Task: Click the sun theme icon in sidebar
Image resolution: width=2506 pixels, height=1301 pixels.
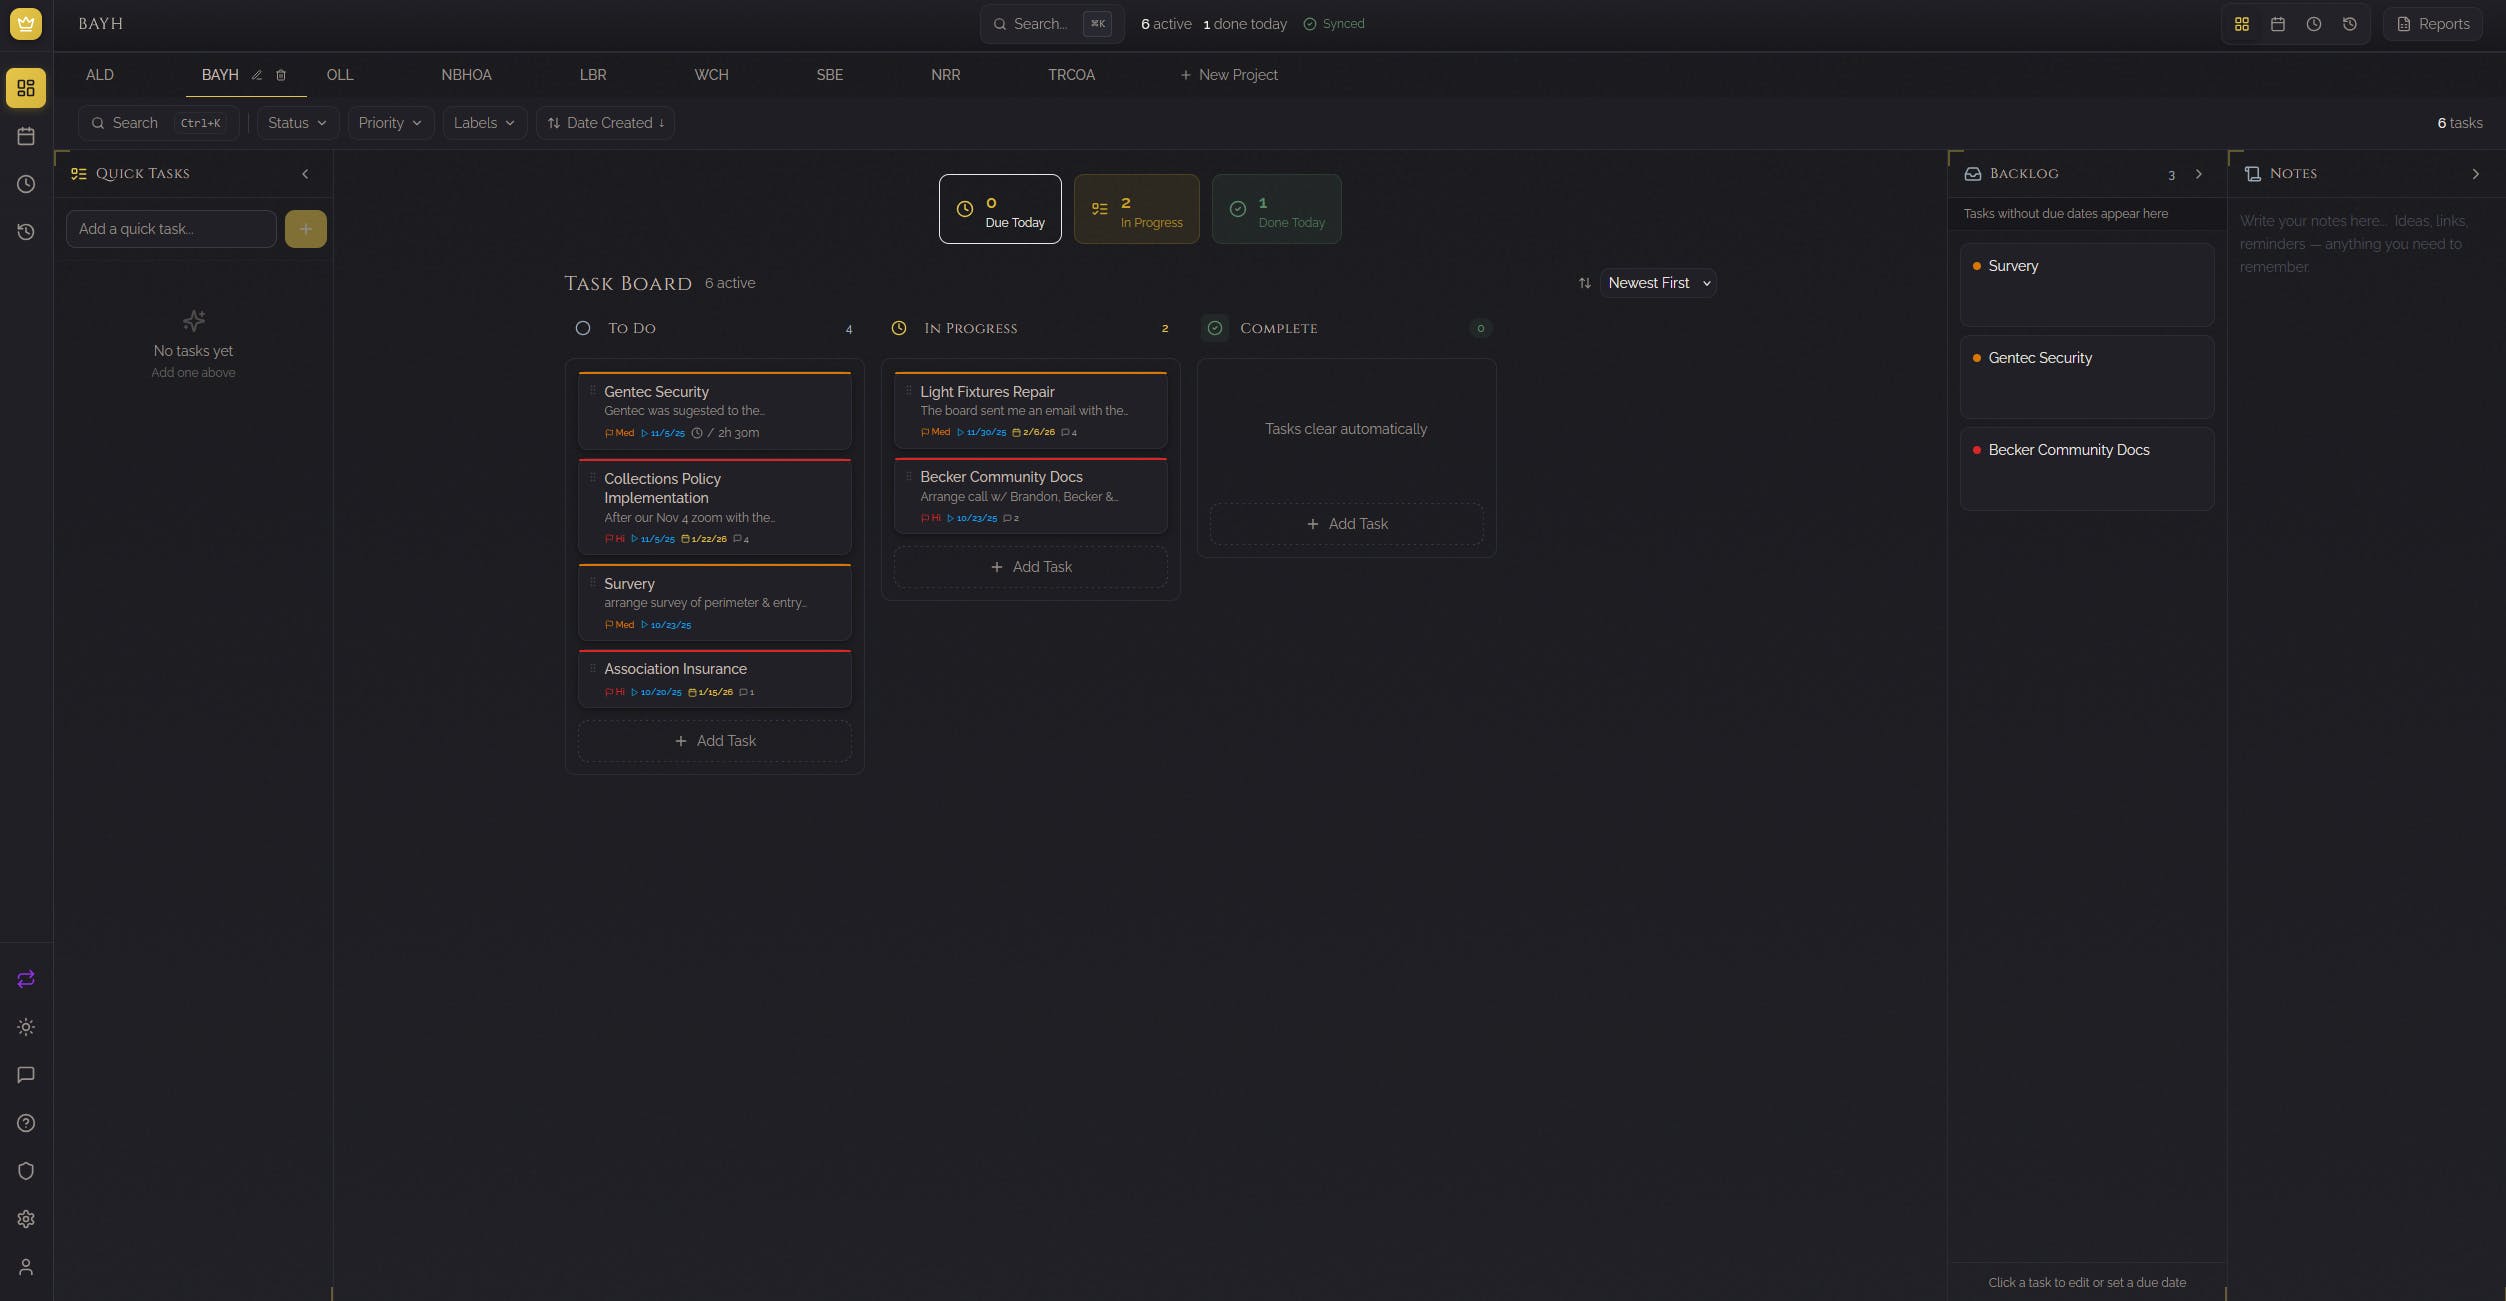Action: tap(26, 1027)
